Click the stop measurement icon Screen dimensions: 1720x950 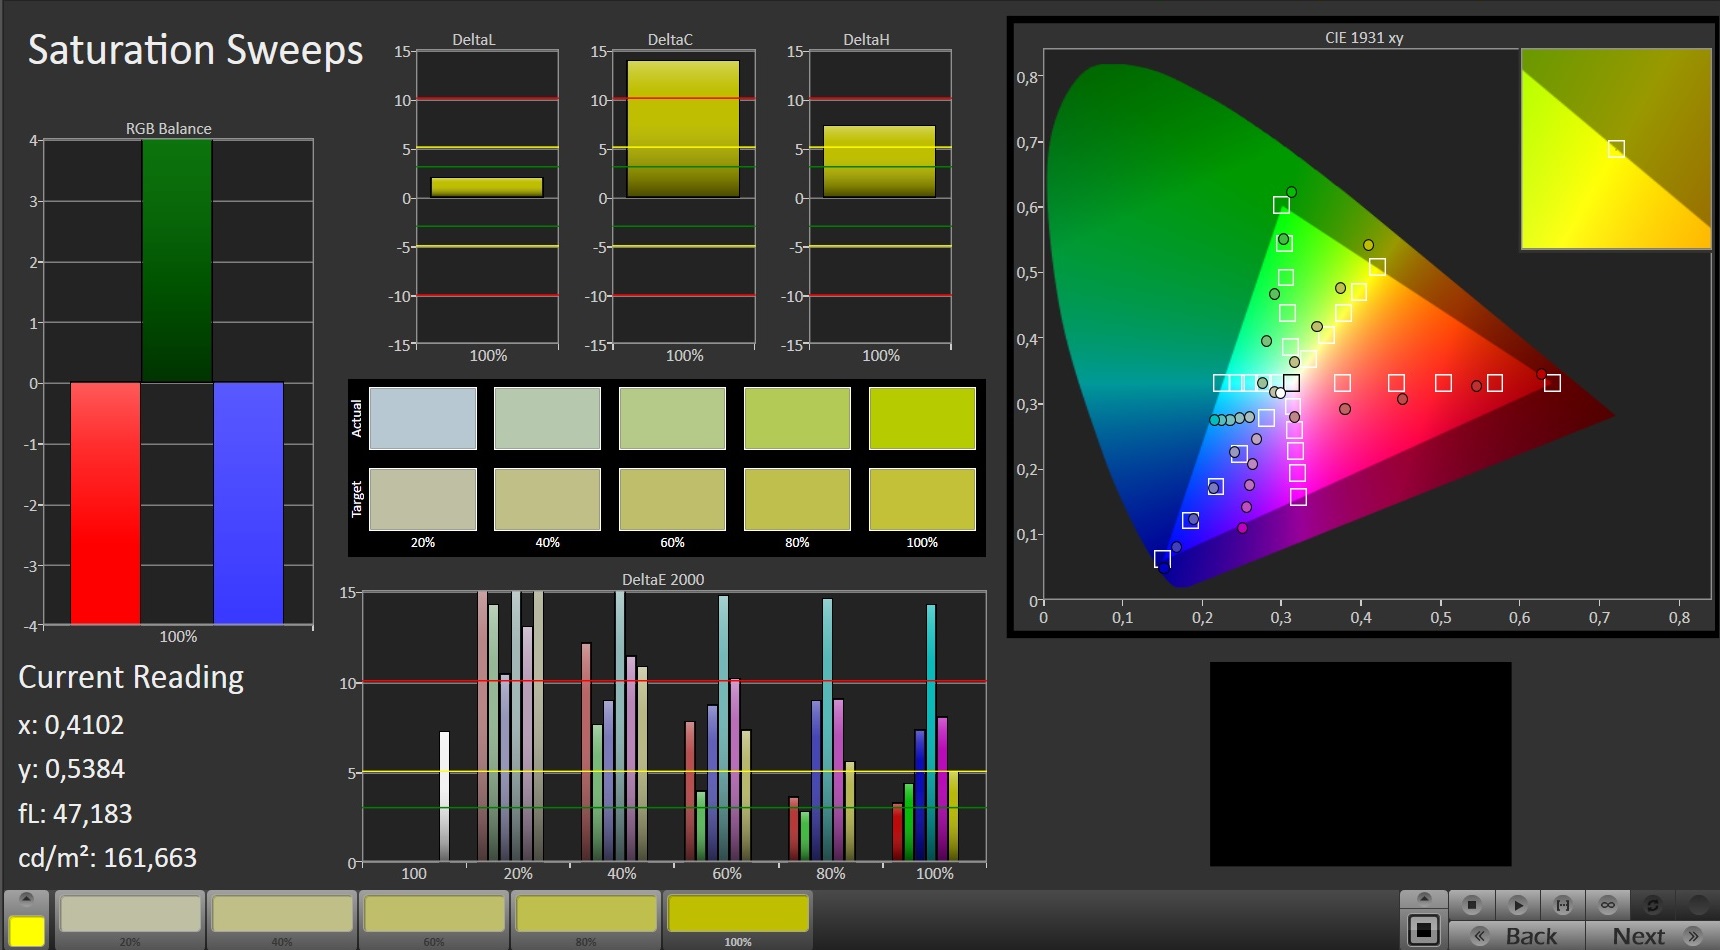[x=1471, y=905]
